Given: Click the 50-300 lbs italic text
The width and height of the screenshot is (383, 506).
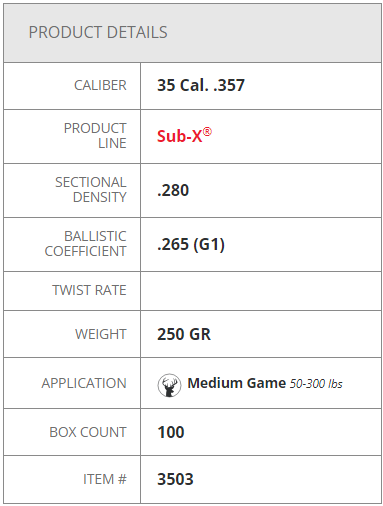Looking at the screenshot, I should pyautogui.click(x=316, y=384).
